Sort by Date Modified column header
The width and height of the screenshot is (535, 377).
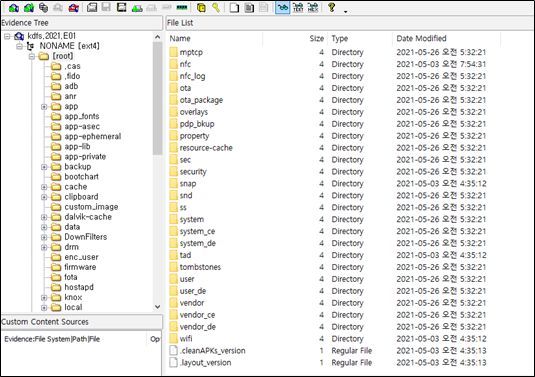tap(446, 39)
